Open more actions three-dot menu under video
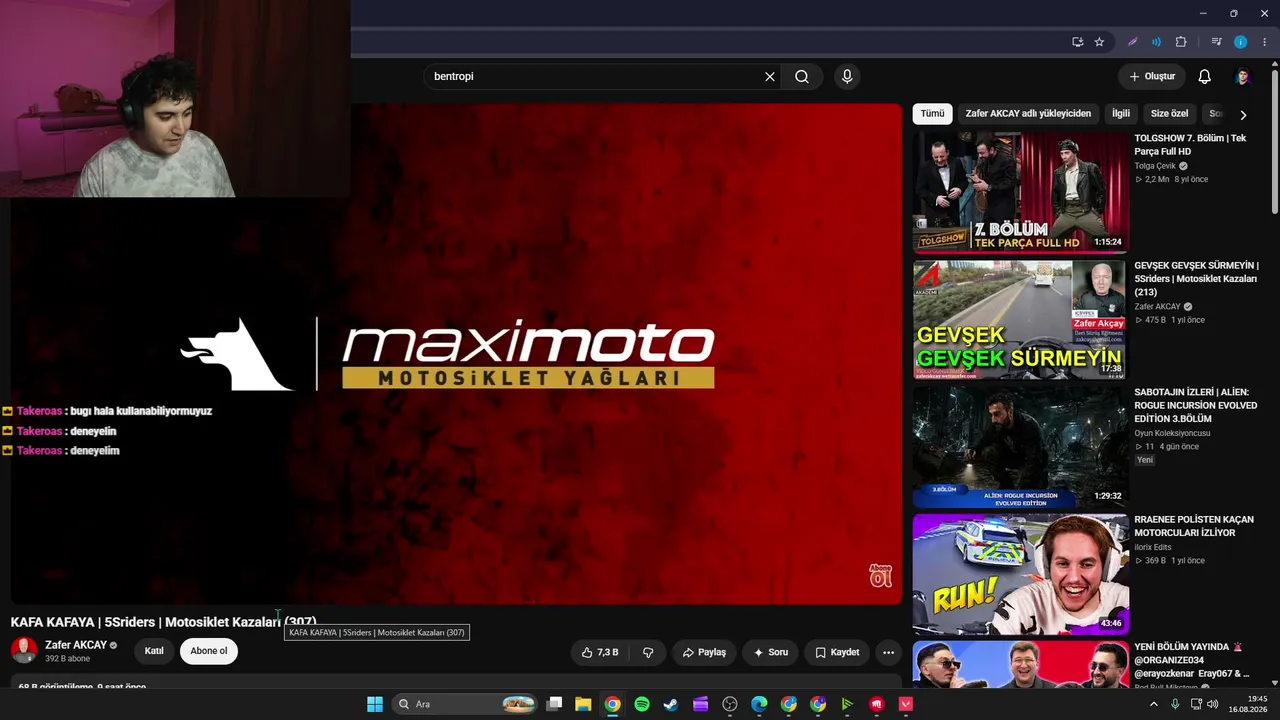 (x=888, y=652)
